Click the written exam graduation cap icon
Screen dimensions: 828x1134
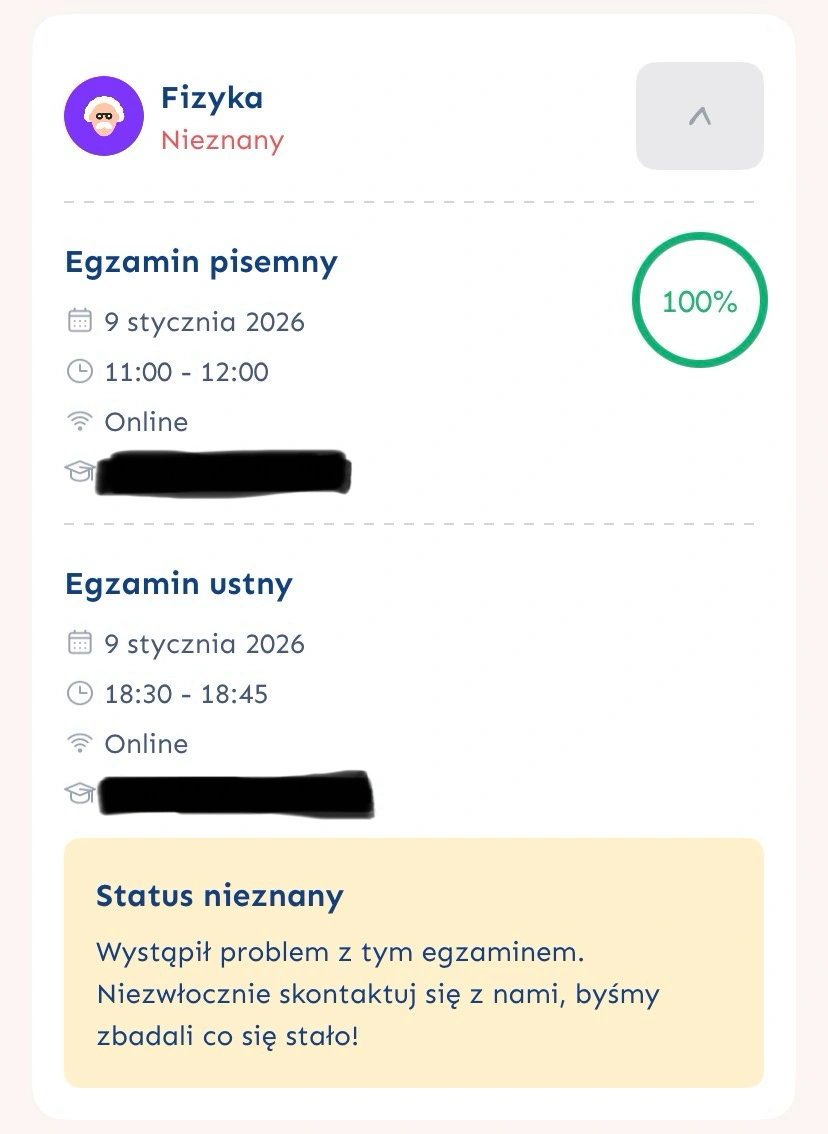pos(79,471)
